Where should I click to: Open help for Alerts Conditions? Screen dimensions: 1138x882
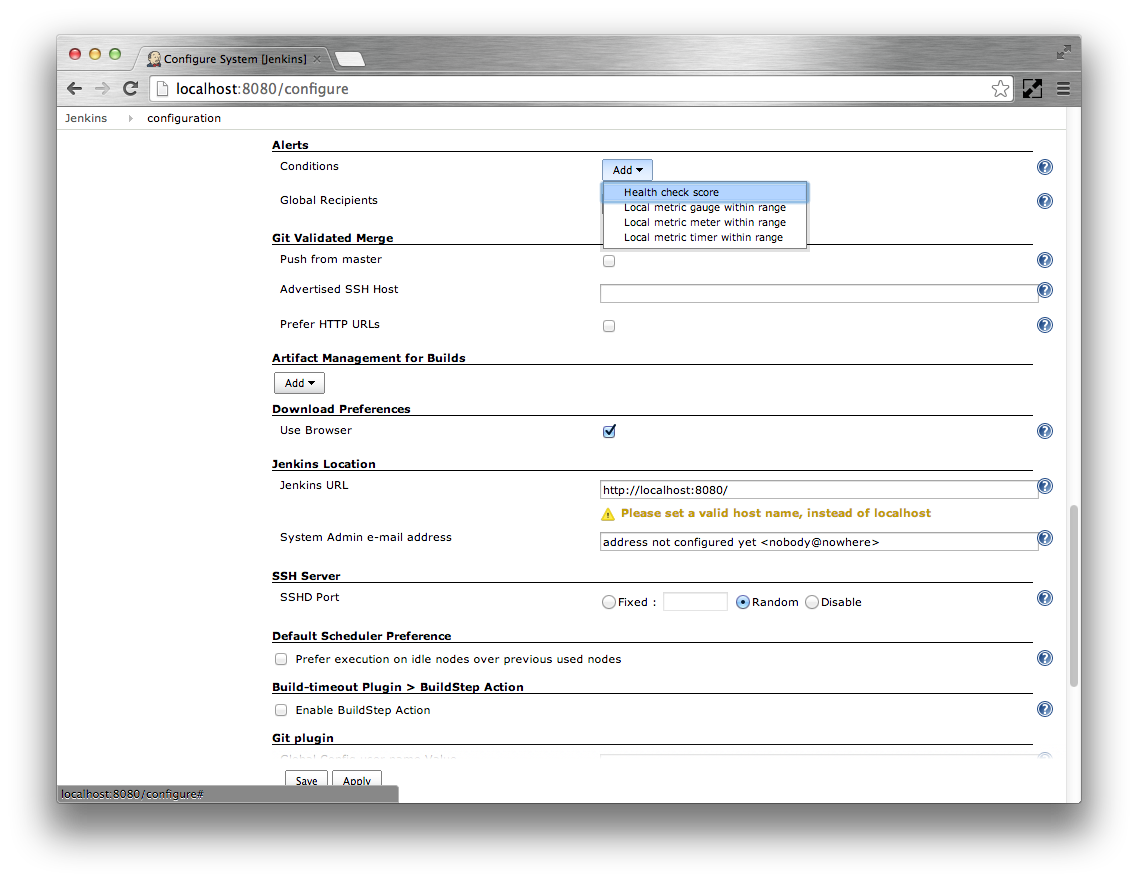point(1044,167)
